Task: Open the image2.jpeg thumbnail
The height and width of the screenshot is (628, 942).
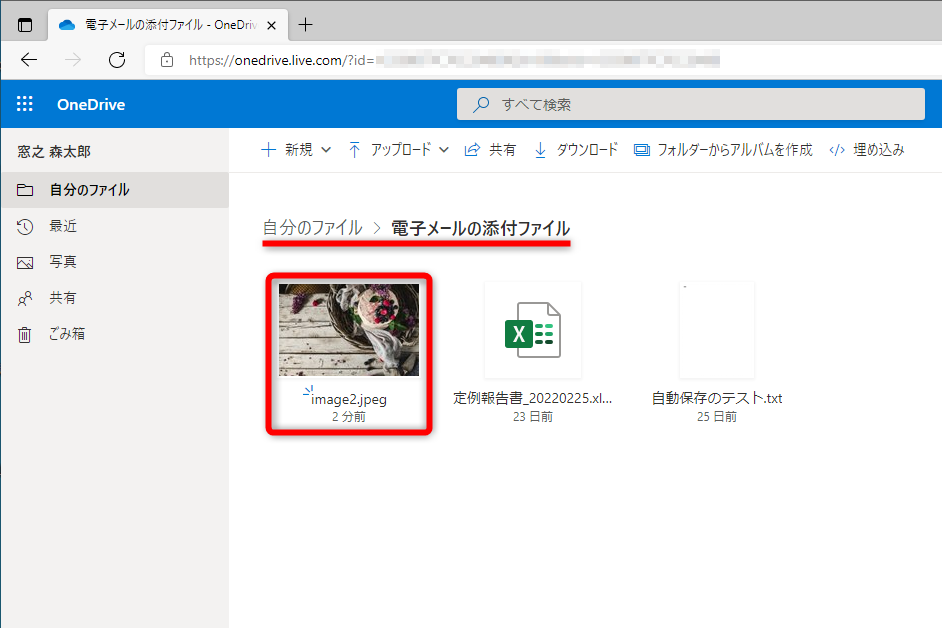Action: 348,330
